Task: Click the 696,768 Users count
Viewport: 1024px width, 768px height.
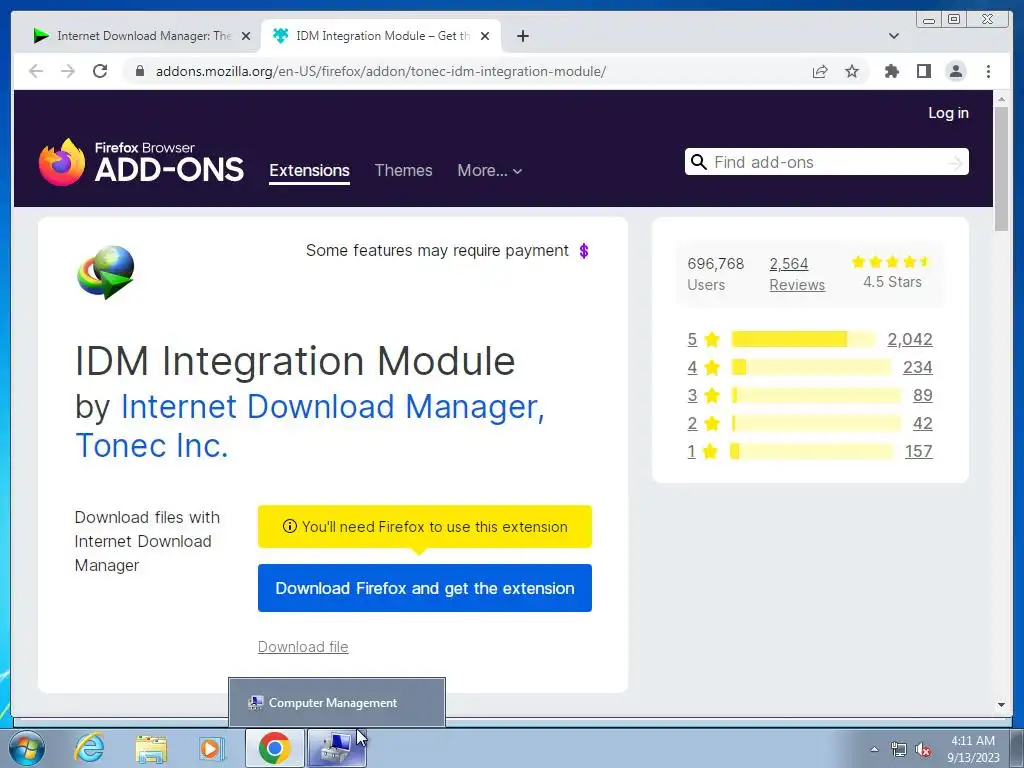Action: coord(716,274)
